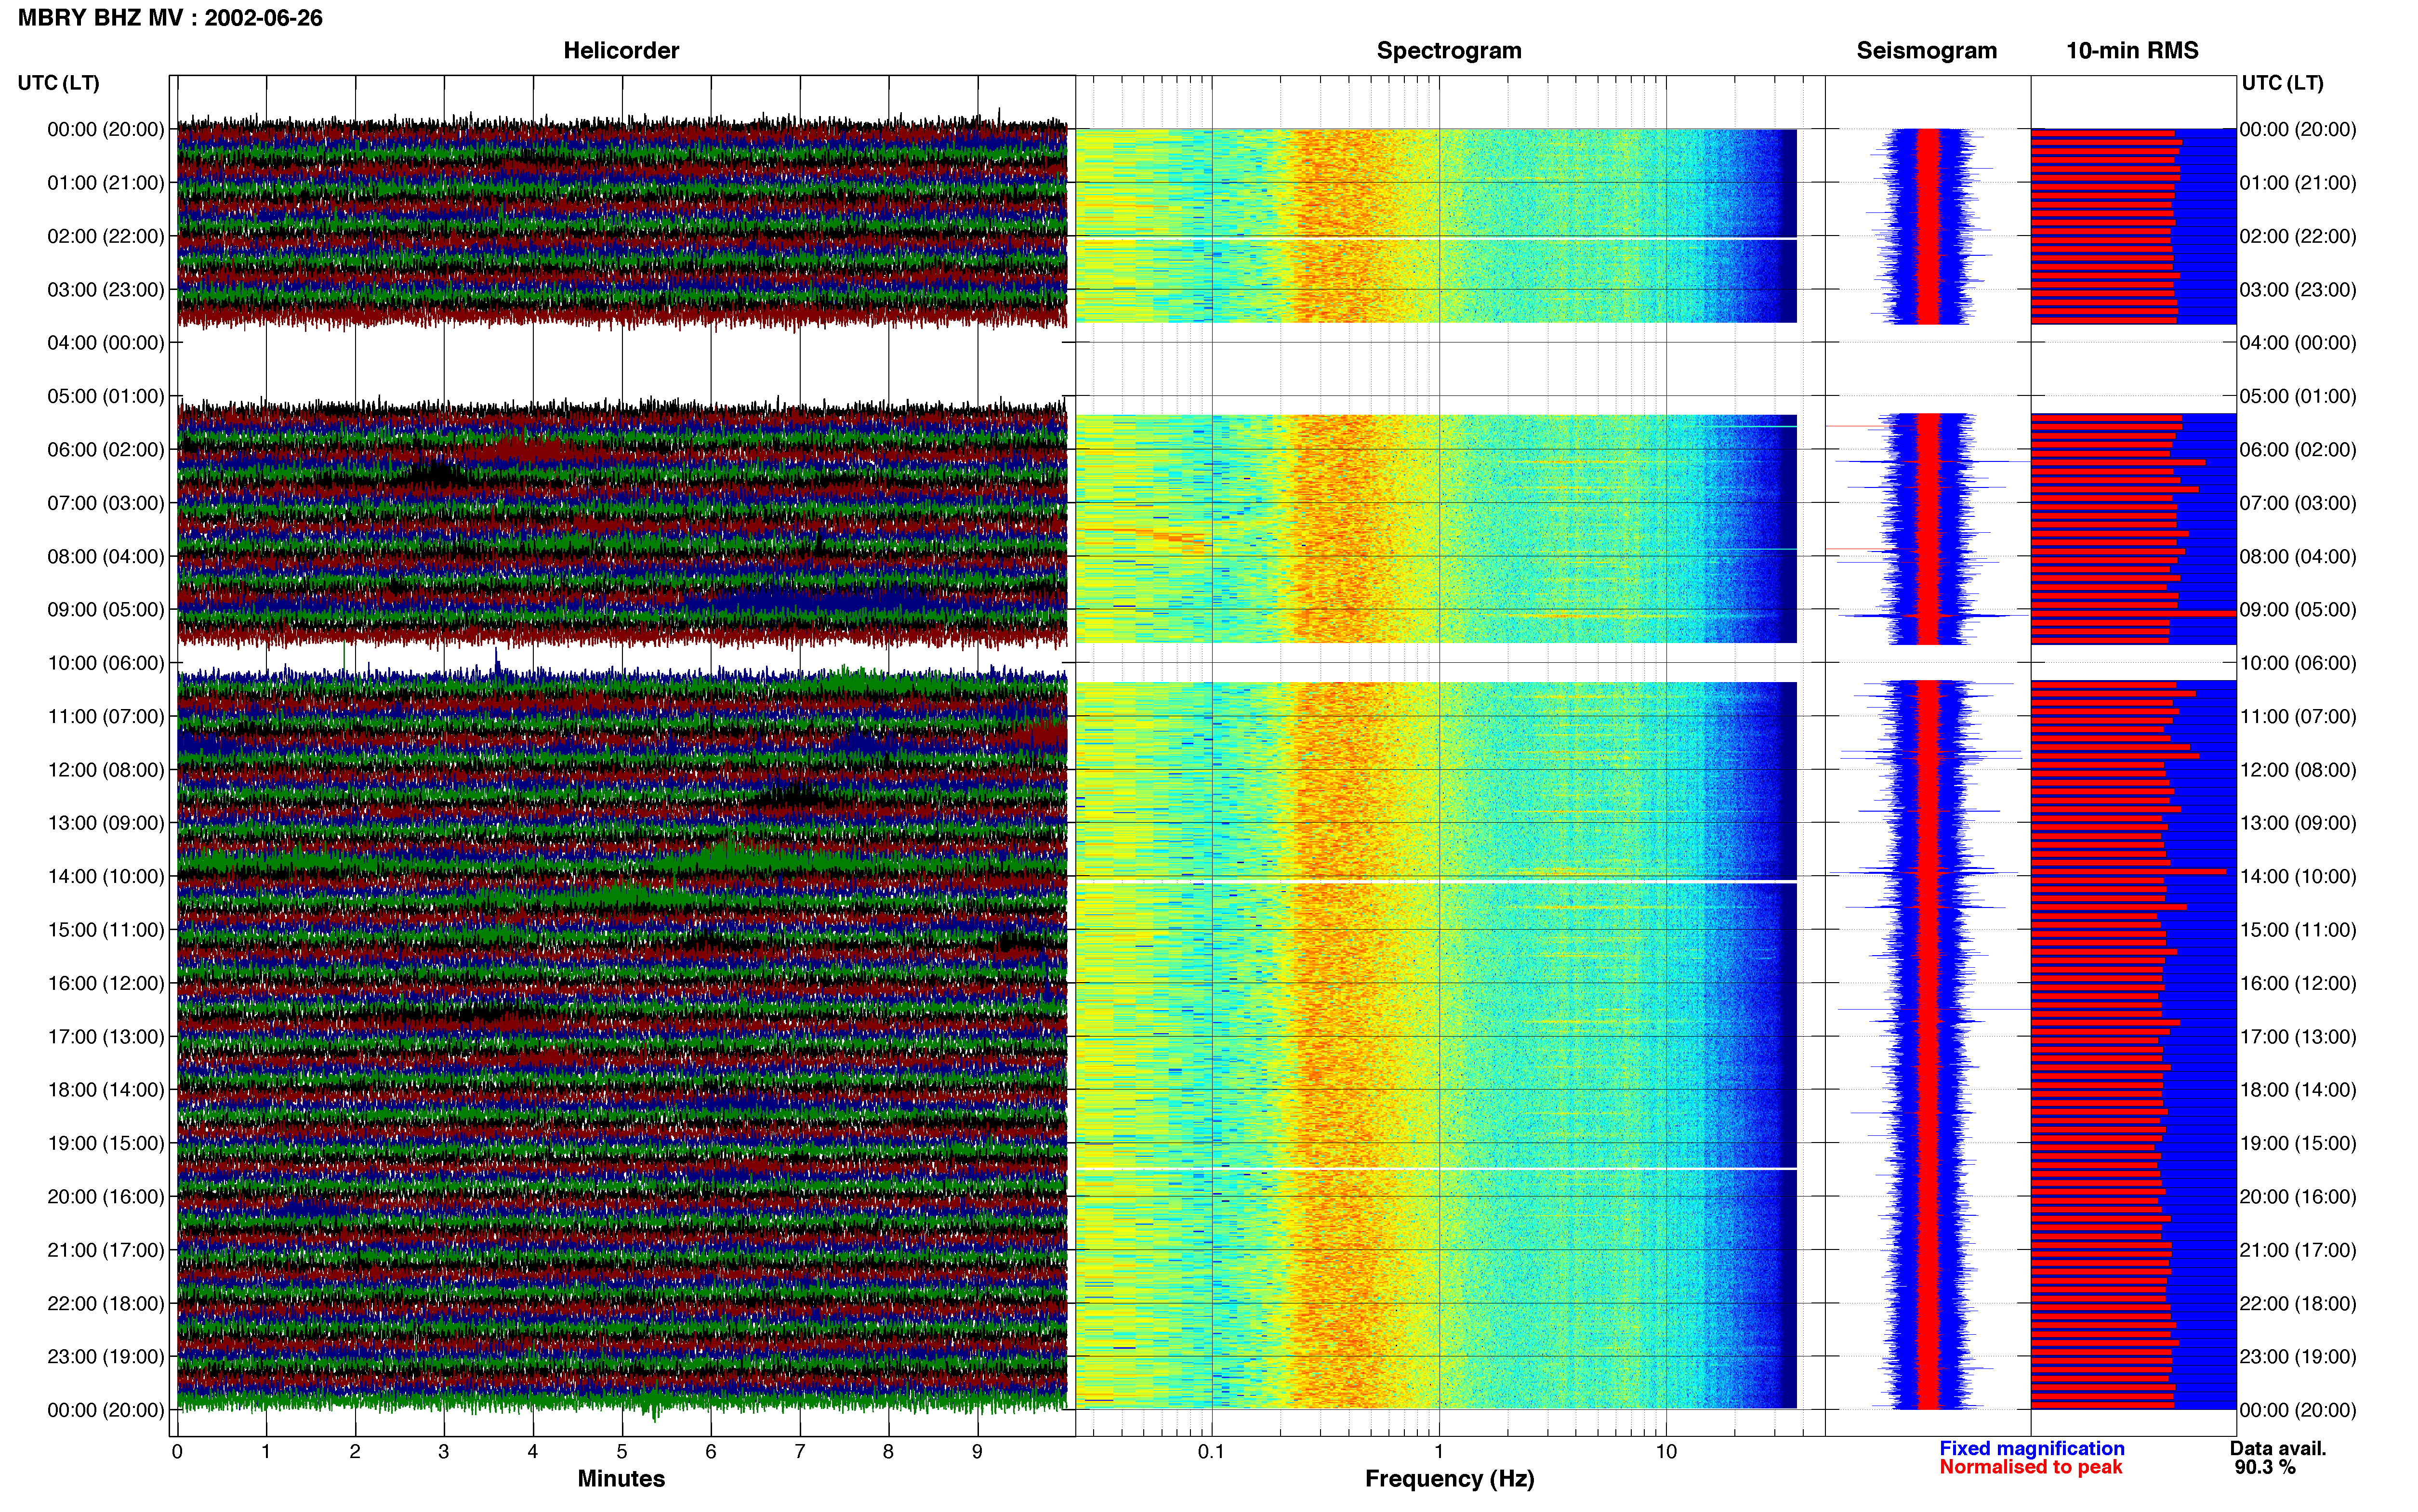2418x1512 pixels.
Task: Click the Minutes axis label under the Helicorder
Action: [621, 1478]
